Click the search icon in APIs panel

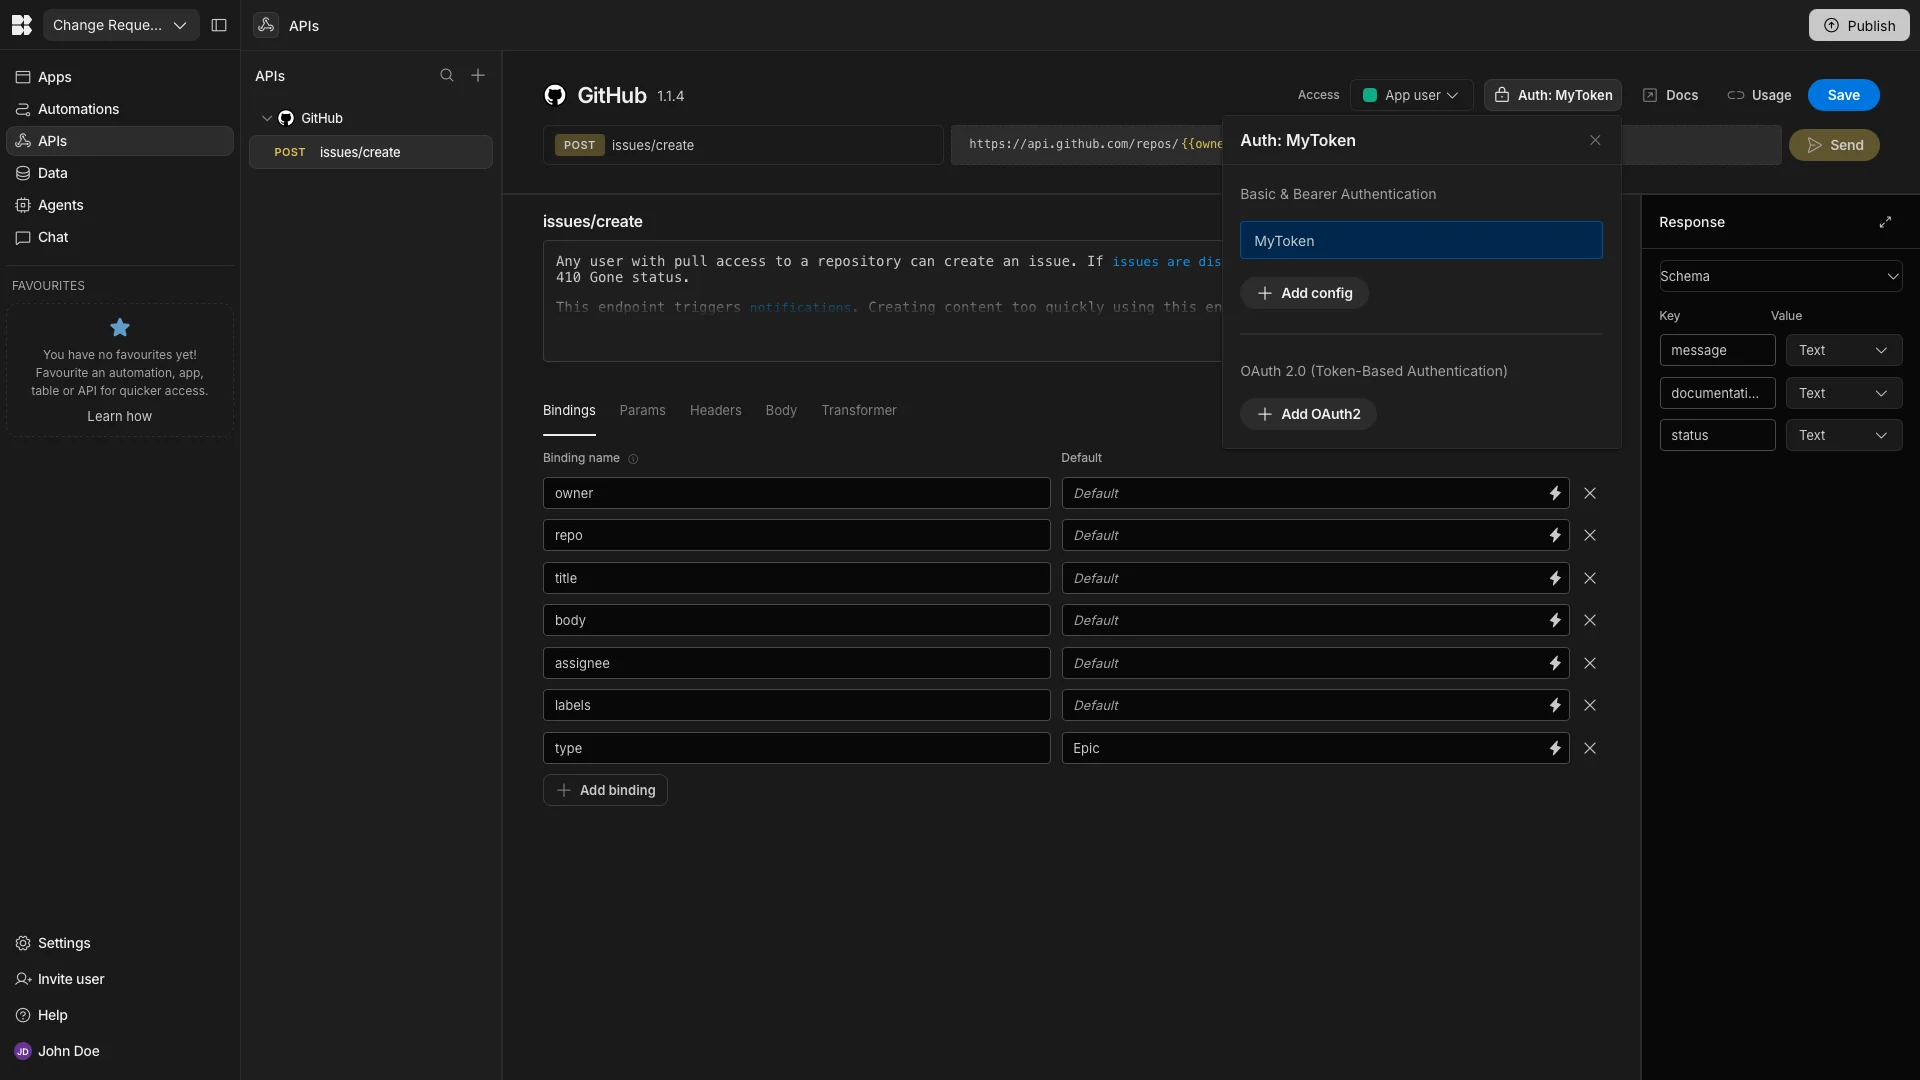tap(447, 76)
